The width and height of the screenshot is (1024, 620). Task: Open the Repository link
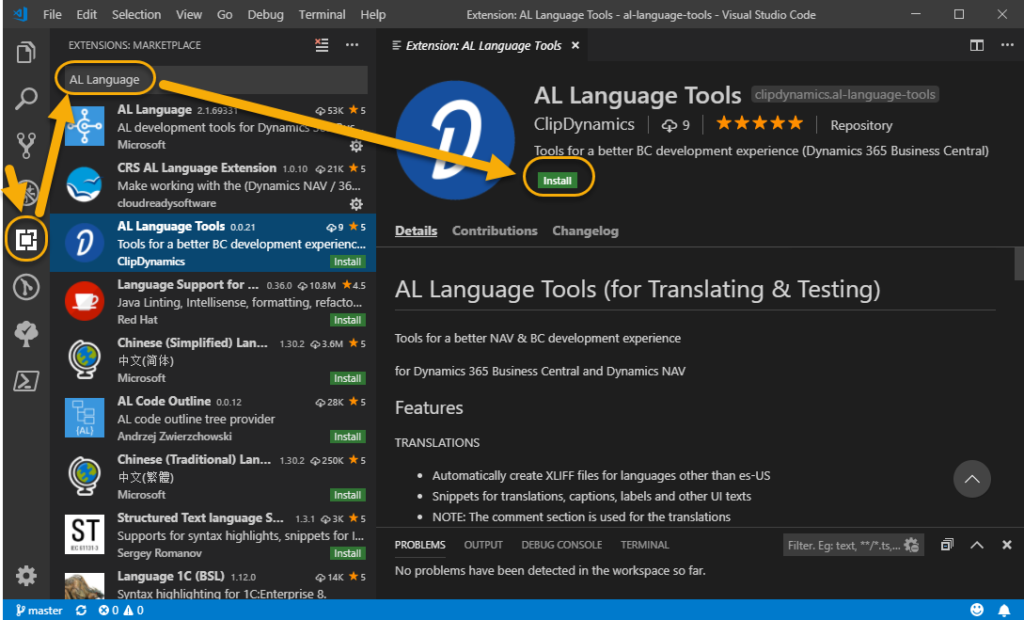pyautogui.click(x=861, y=125)
